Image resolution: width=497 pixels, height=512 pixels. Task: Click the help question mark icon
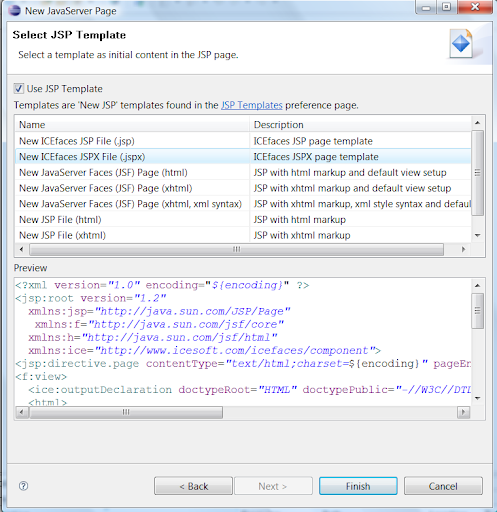23,486
